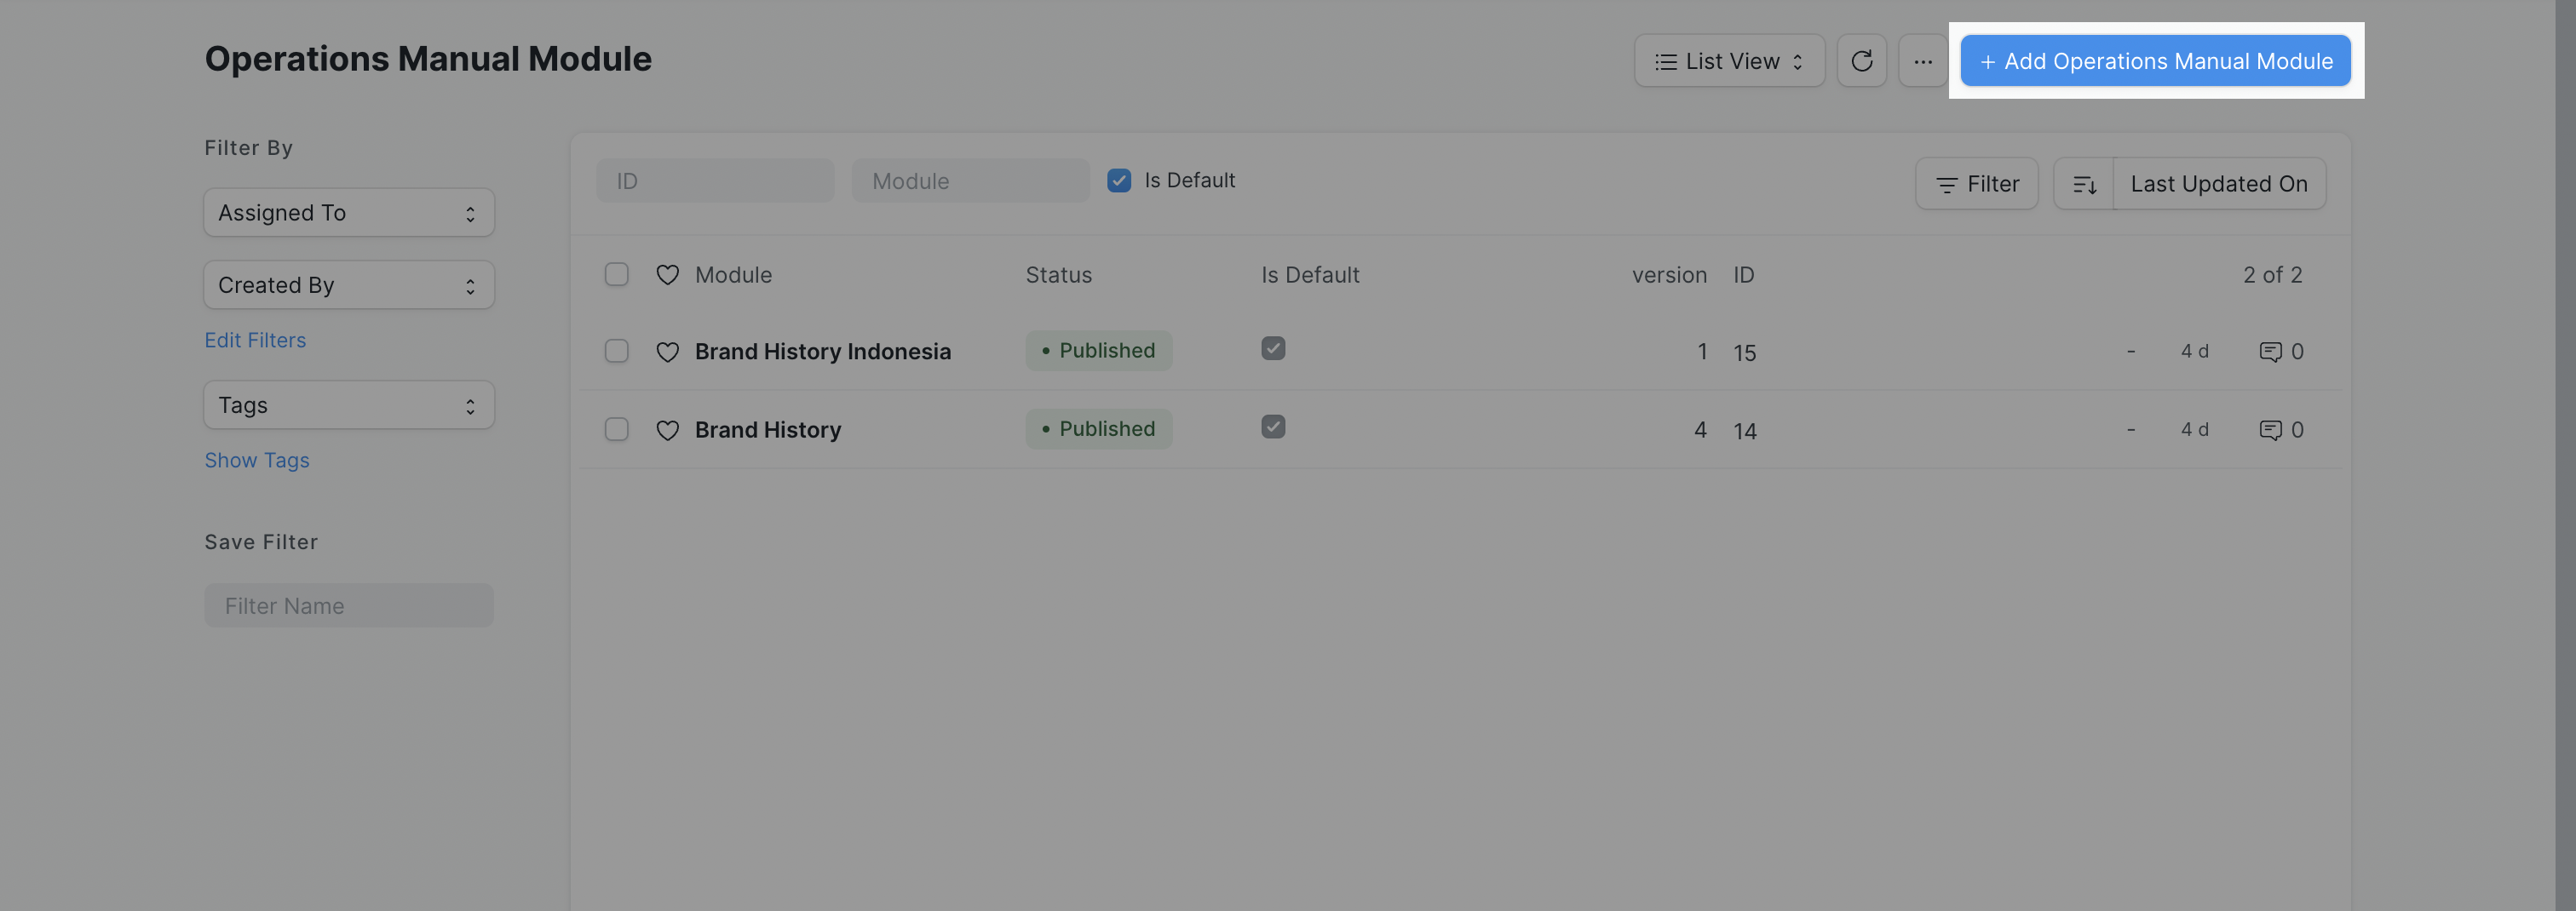The image size is (2576, 911).
Task: Open comments icon on Brand History row
Action: (2270, 430)
